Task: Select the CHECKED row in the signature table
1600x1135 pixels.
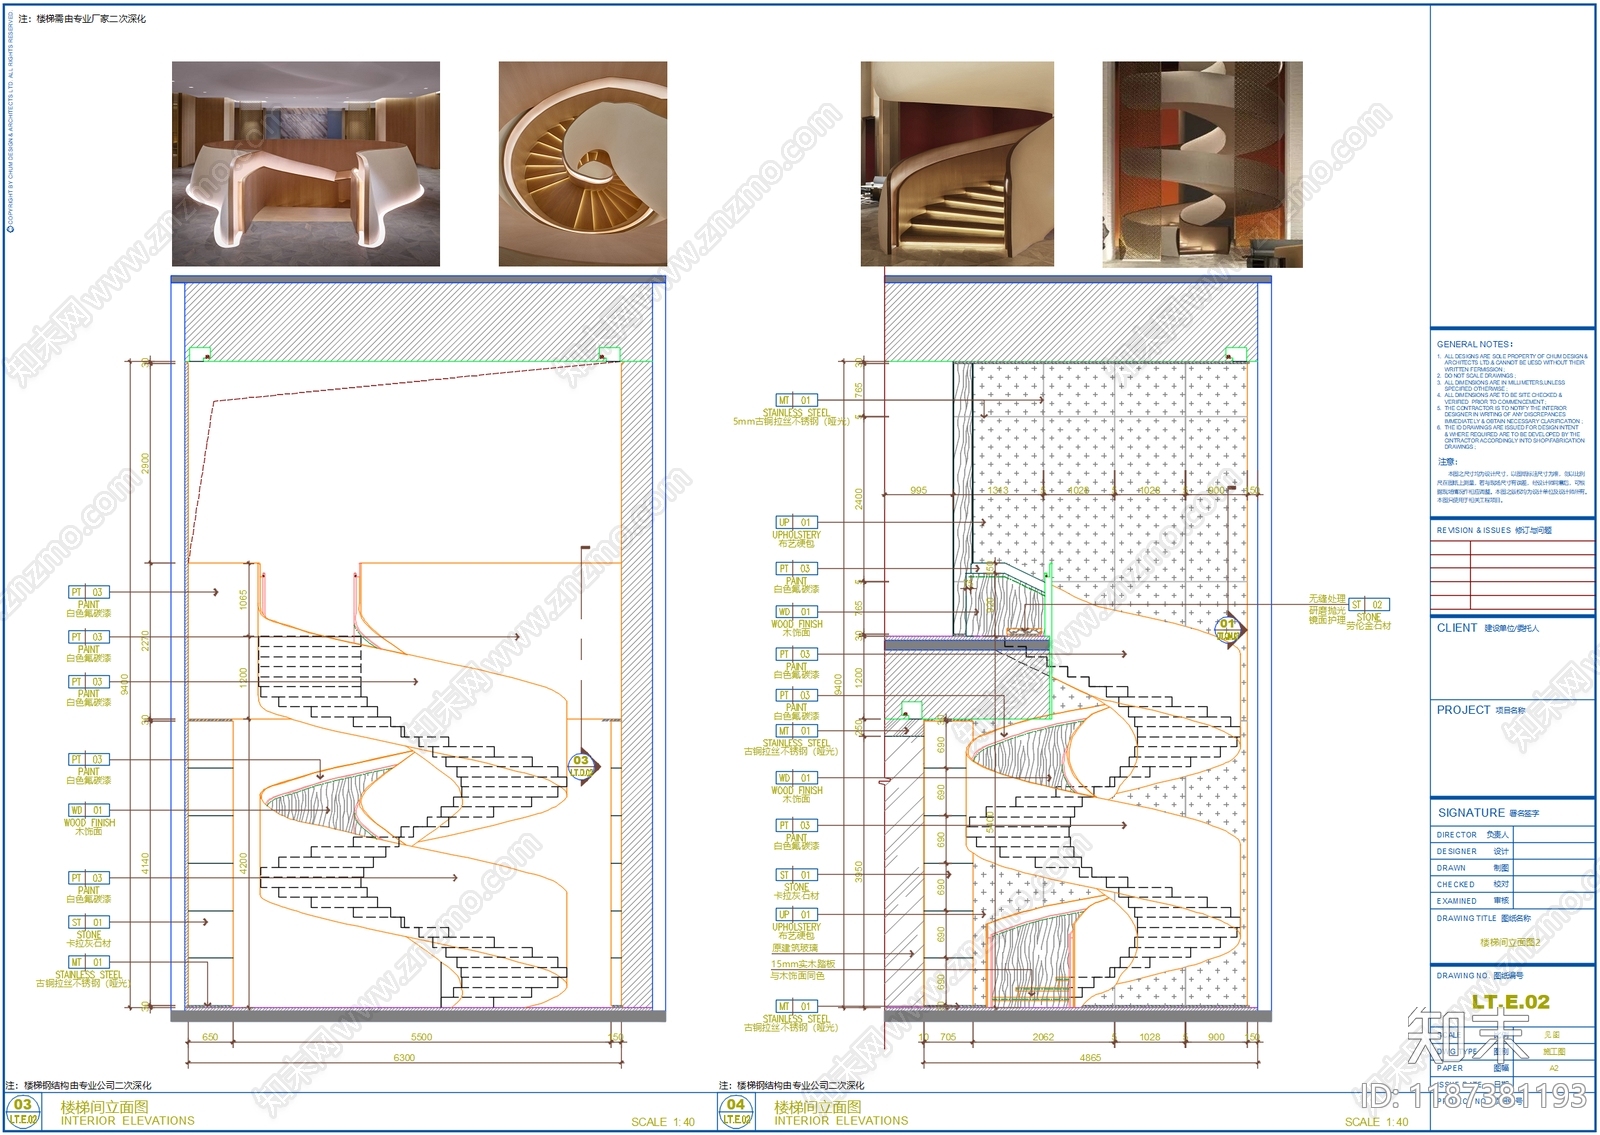Action: click(1513, 884)
